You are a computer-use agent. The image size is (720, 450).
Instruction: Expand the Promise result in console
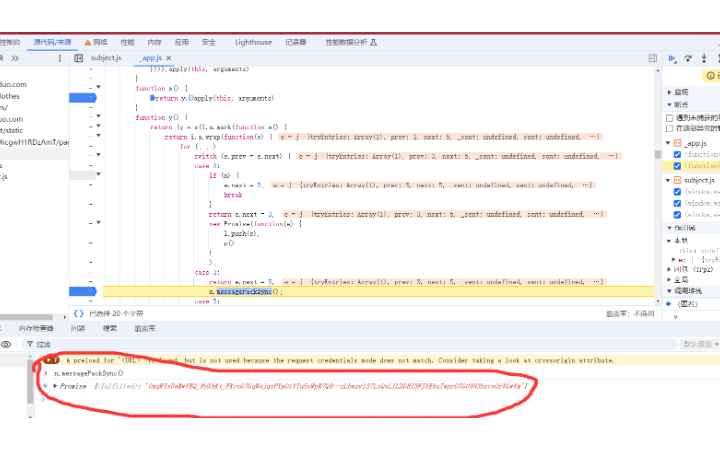tap(55, 386)
